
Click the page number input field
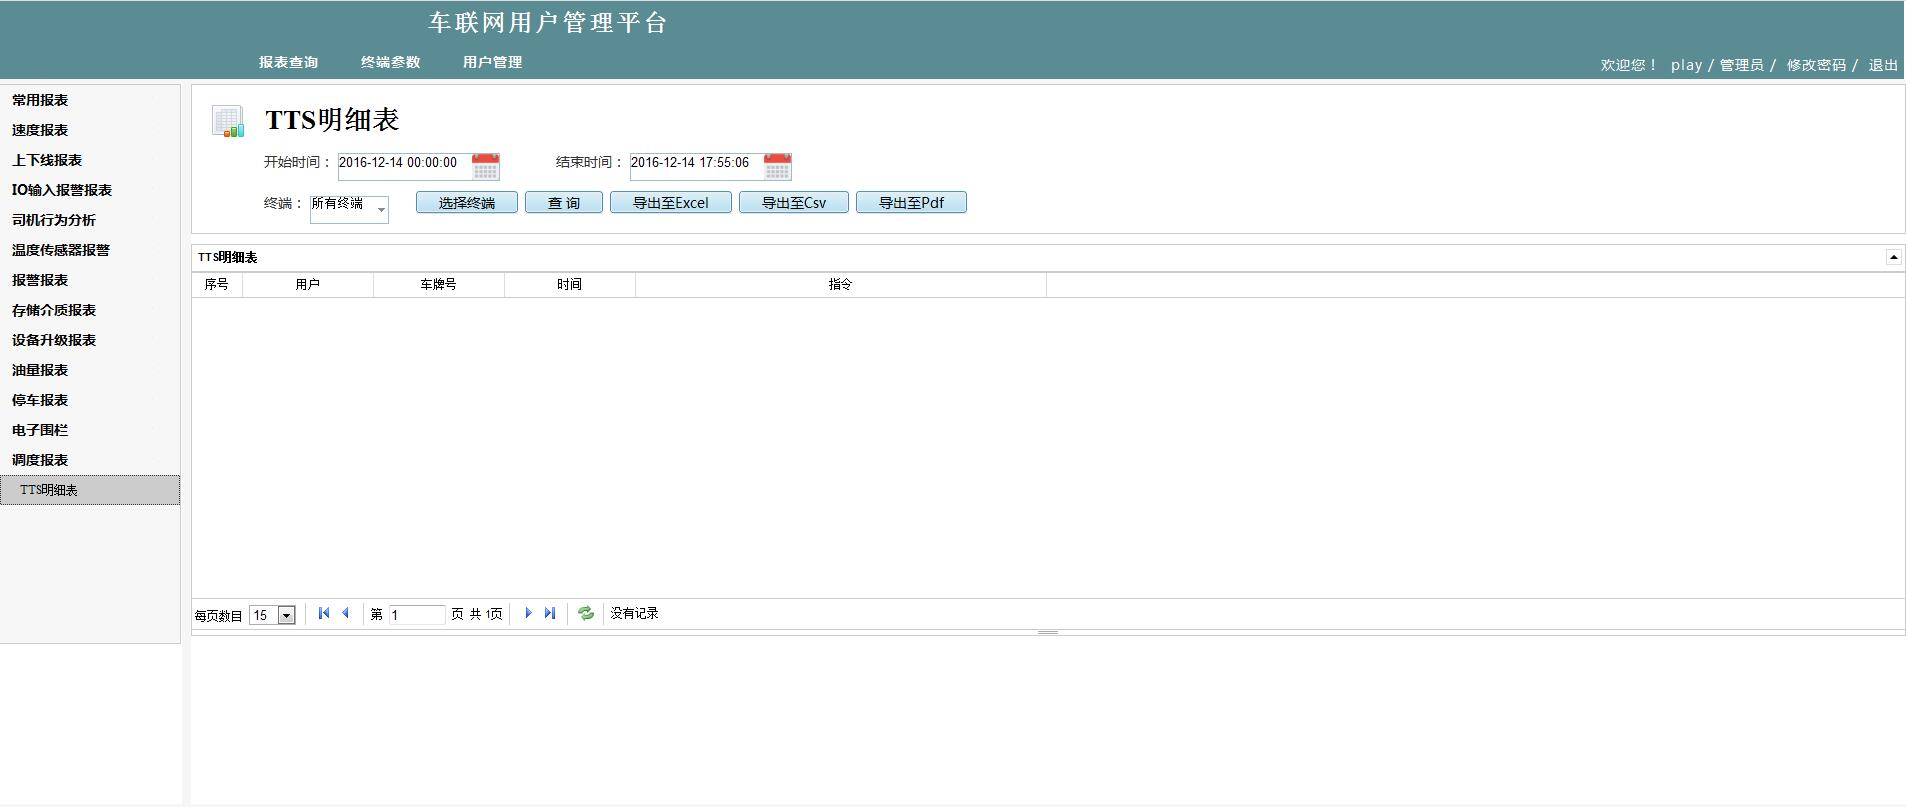pos(416,615)
